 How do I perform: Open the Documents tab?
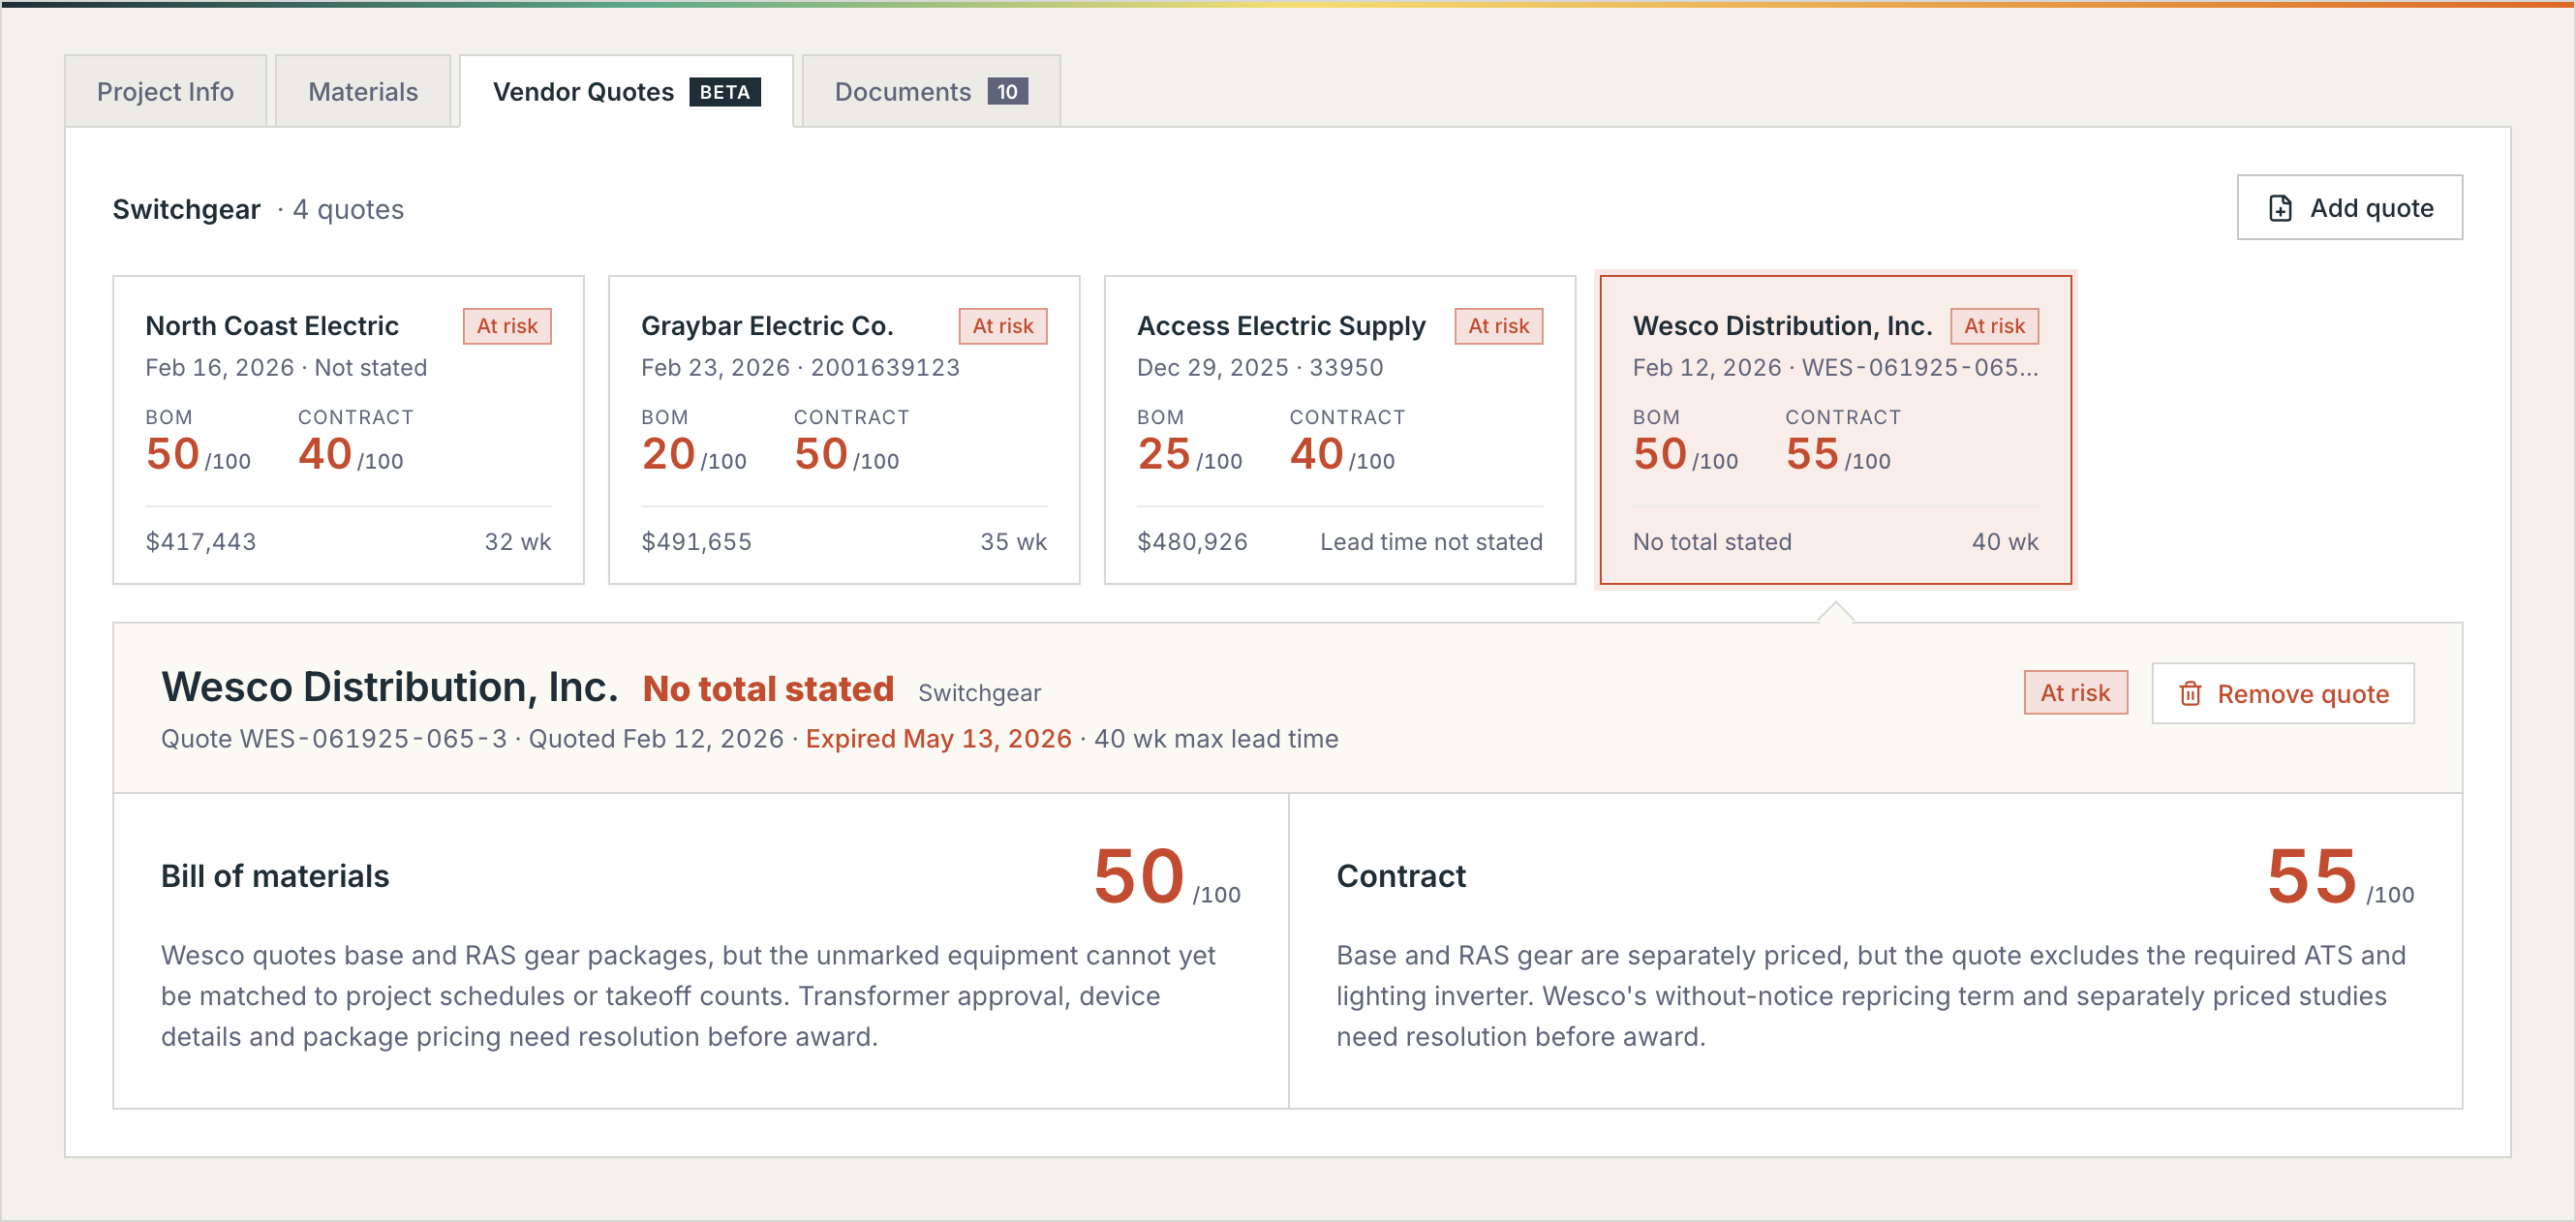coord(931,91)
